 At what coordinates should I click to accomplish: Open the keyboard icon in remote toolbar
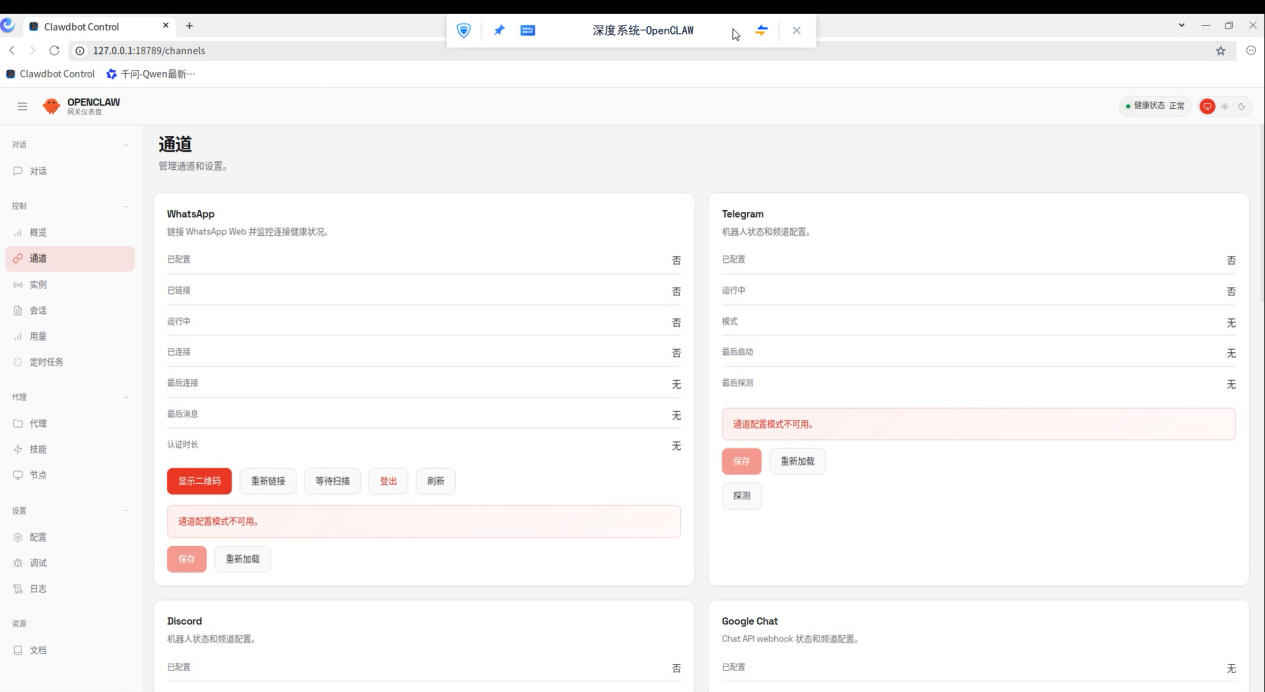(528, 31)
